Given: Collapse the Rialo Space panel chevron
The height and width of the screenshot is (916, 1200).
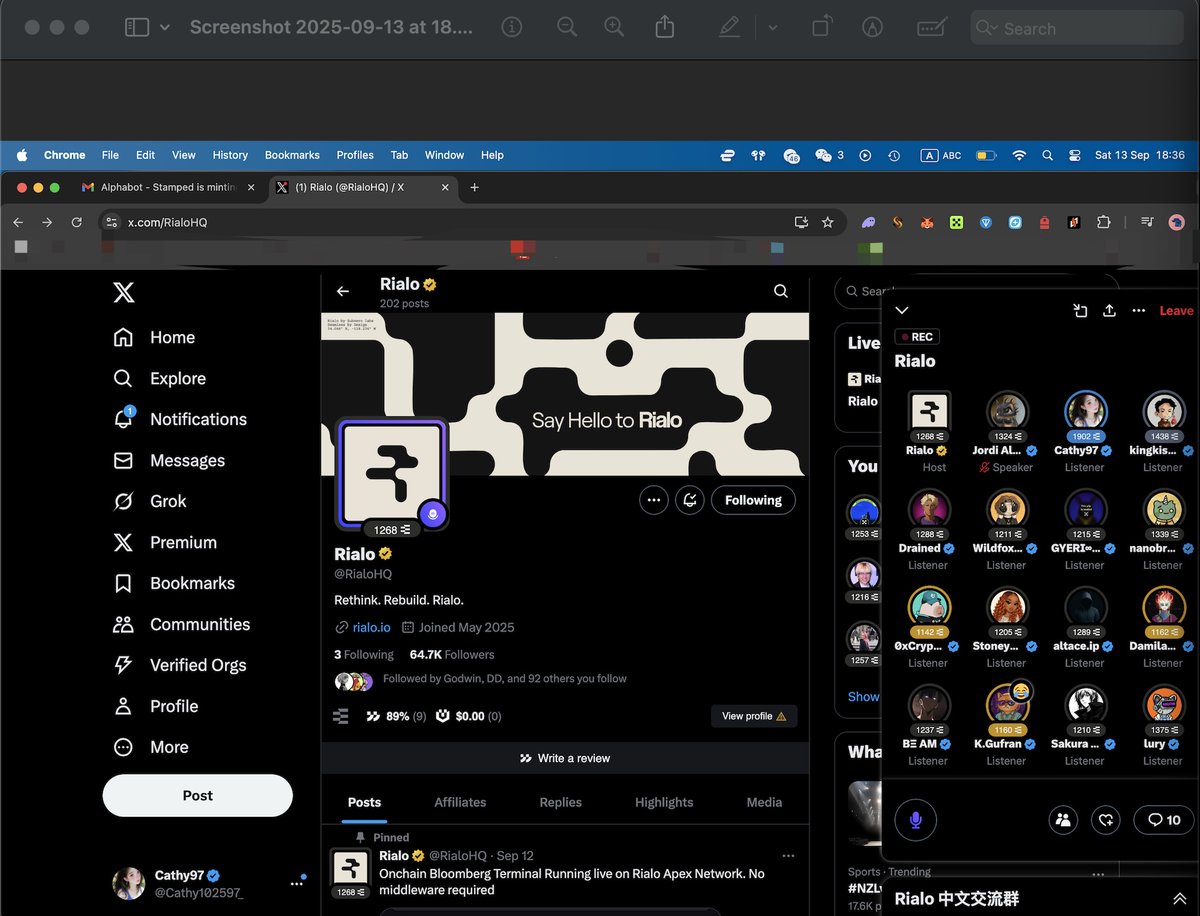Looking at the screenshot, I should [x=902, y=311].
